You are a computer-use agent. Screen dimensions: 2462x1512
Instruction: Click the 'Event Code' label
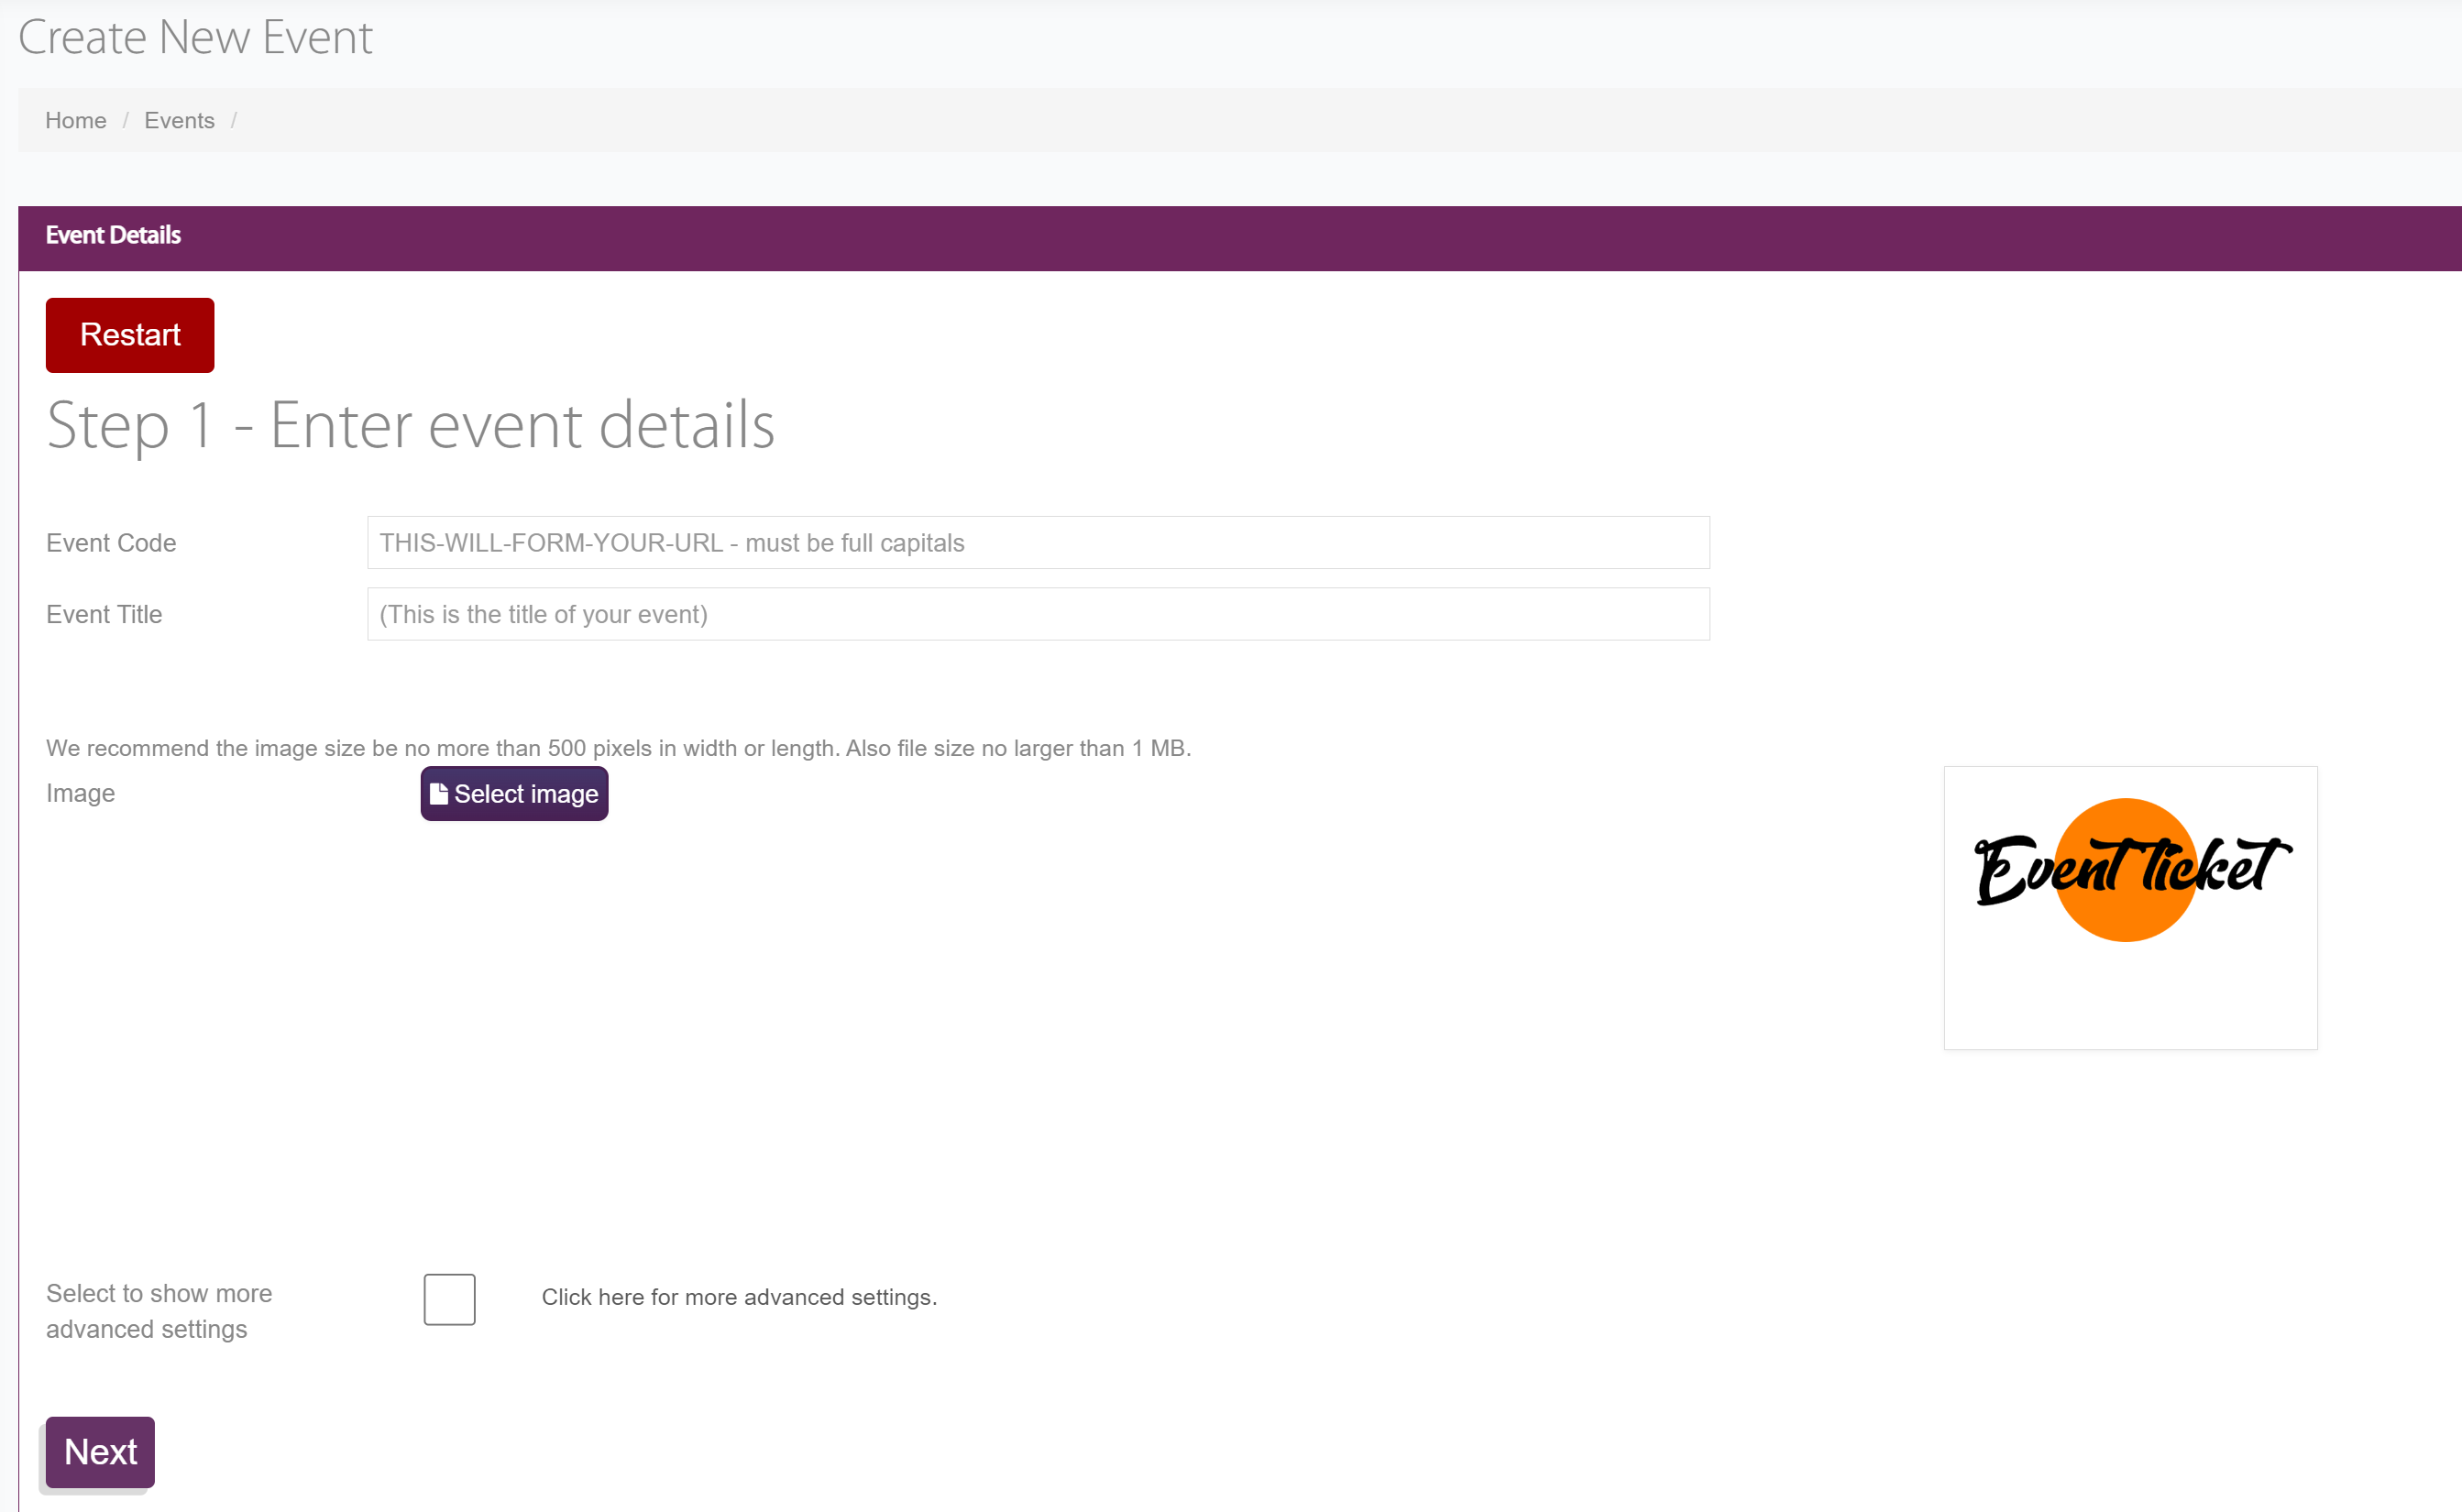(x=111, y=543)
